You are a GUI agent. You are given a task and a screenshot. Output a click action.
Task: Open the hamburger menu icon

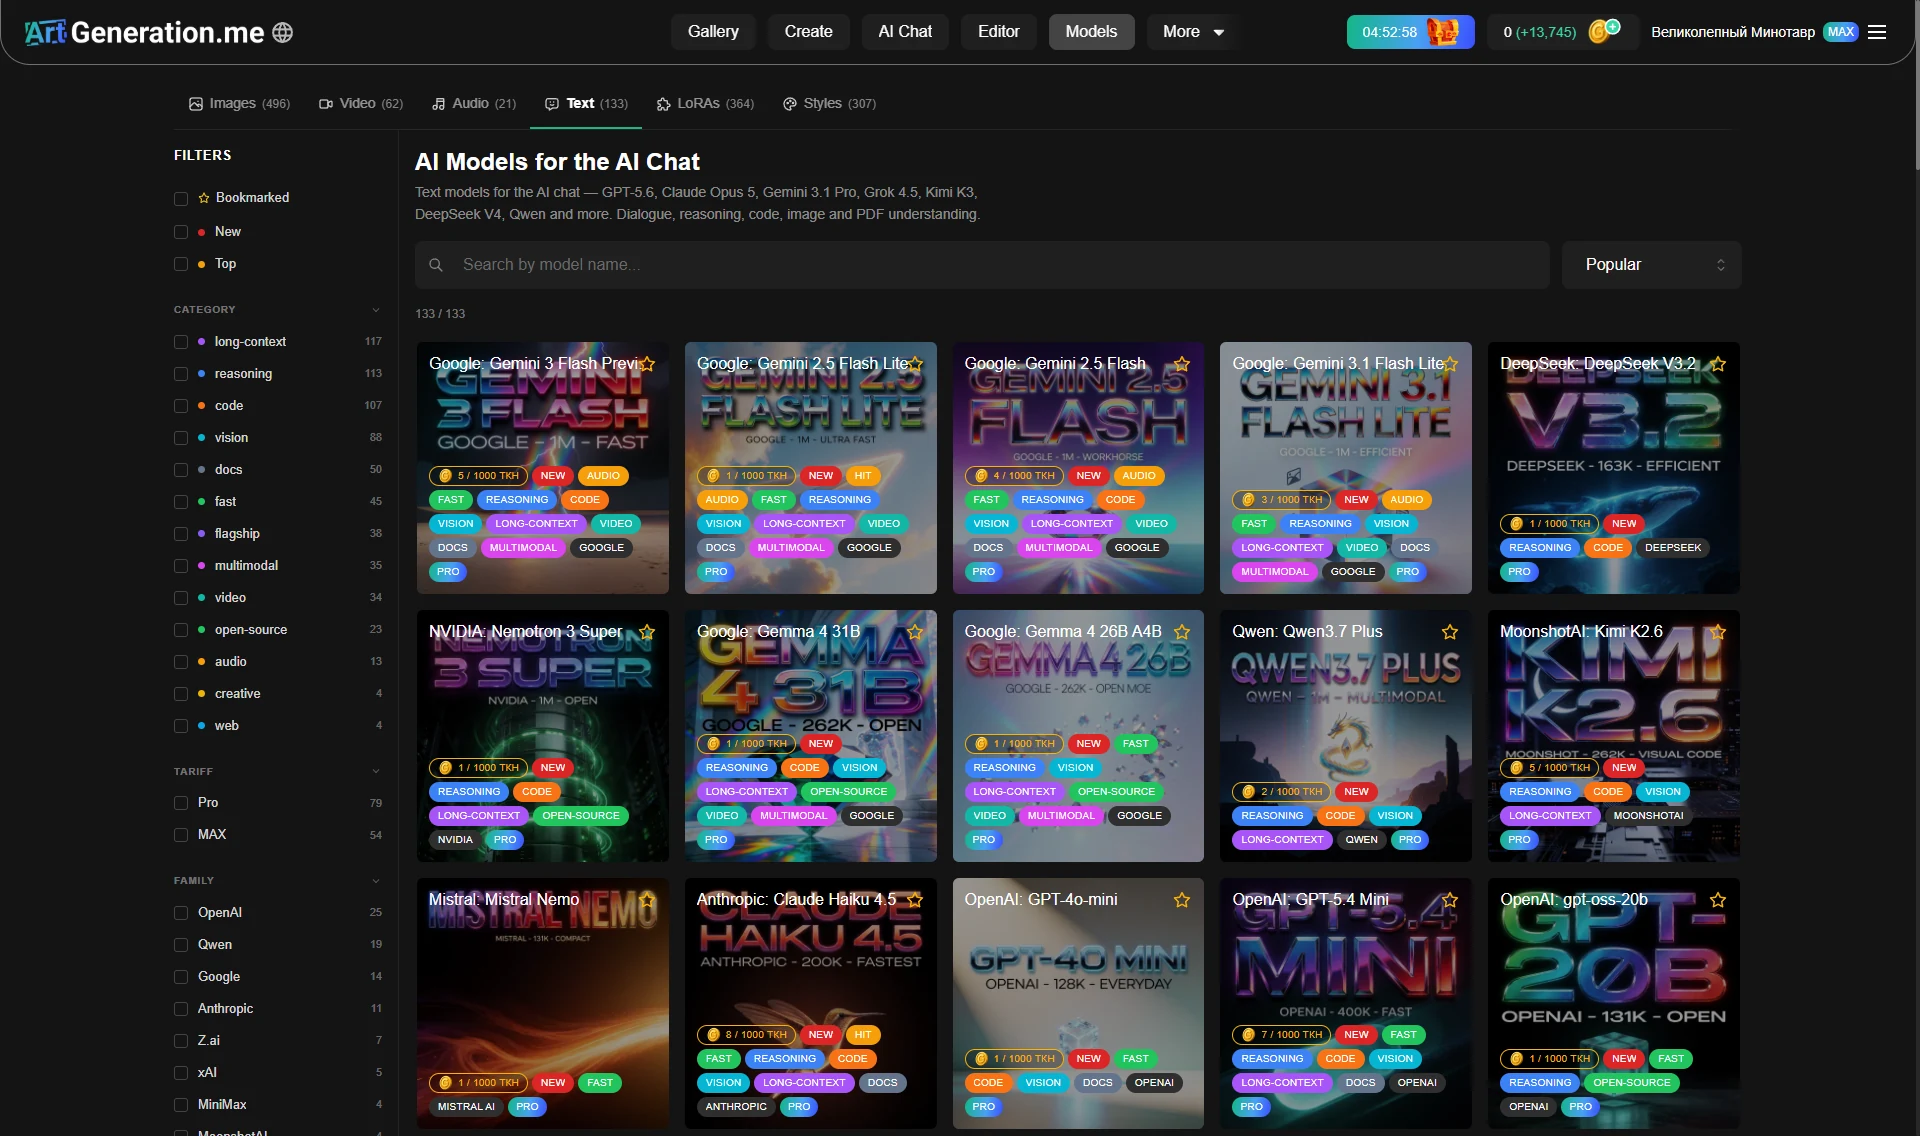pyautogui.click(x=1877, y=32)
